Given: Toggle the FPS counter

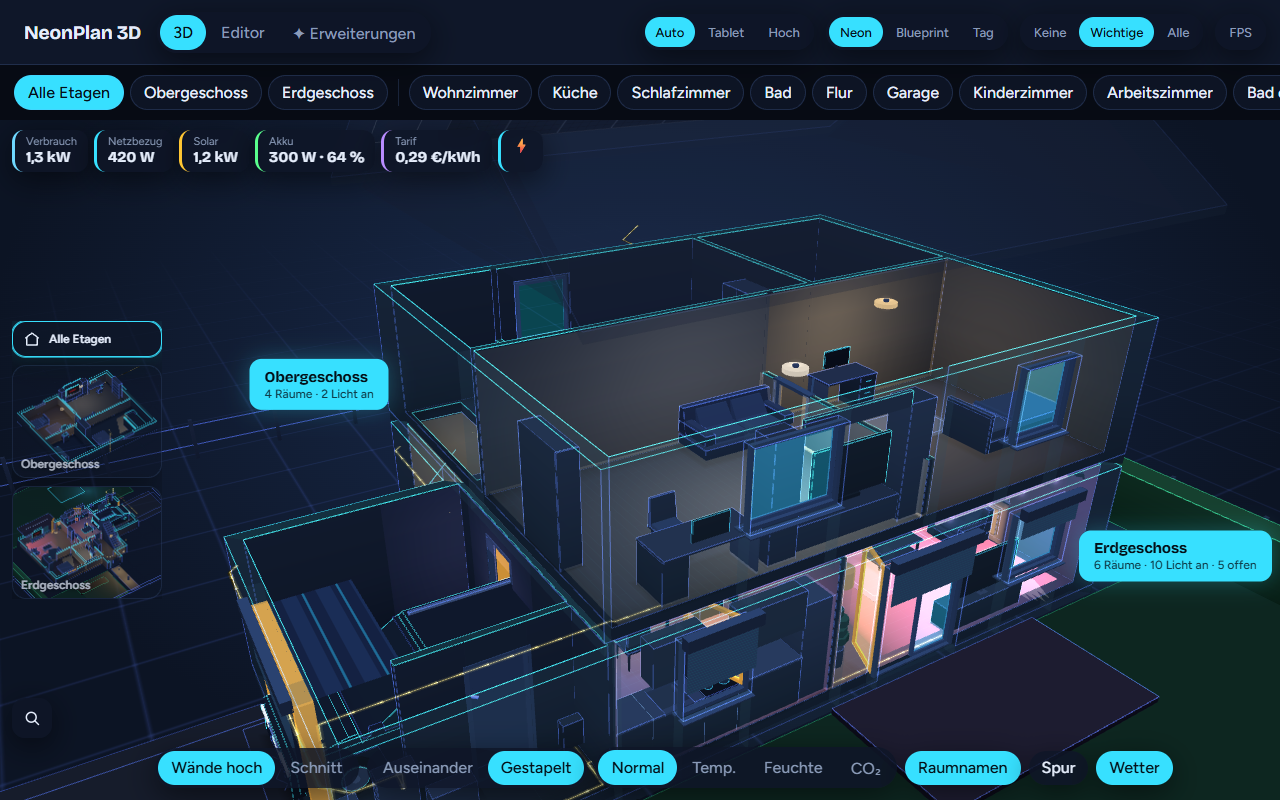Looking at the screenshot, I should pos(1240,33).
